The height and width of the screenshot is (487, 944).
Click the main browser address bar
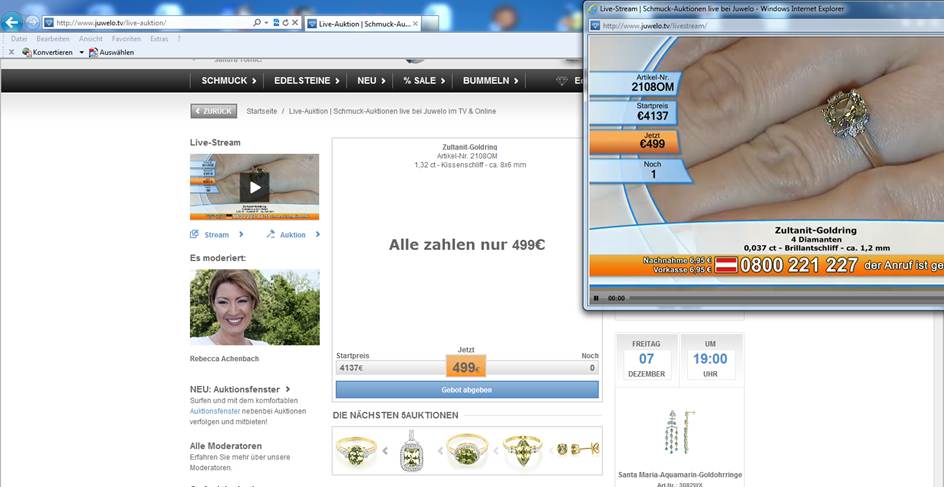click(150, 22)
